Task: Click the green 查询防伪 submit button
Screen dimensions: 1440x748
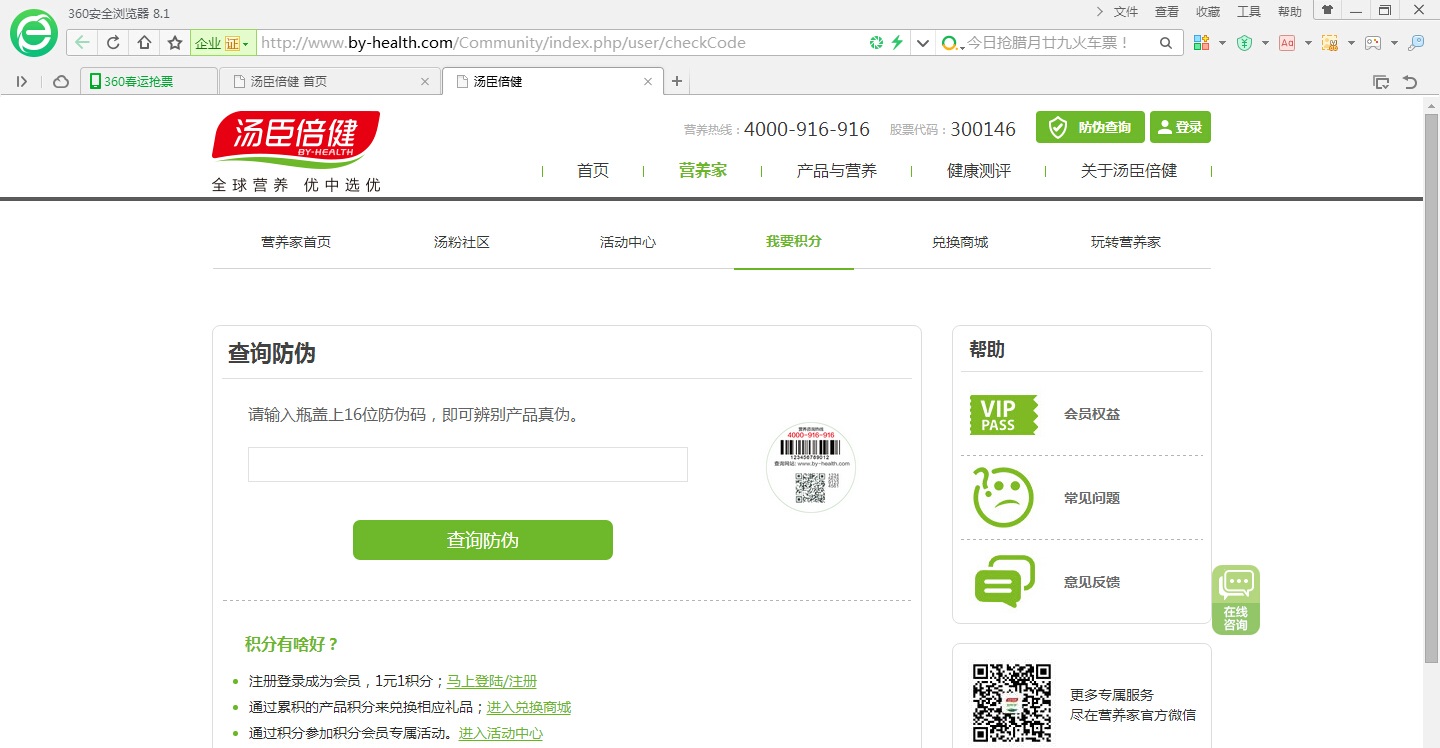Action: [x=482, y=540]
